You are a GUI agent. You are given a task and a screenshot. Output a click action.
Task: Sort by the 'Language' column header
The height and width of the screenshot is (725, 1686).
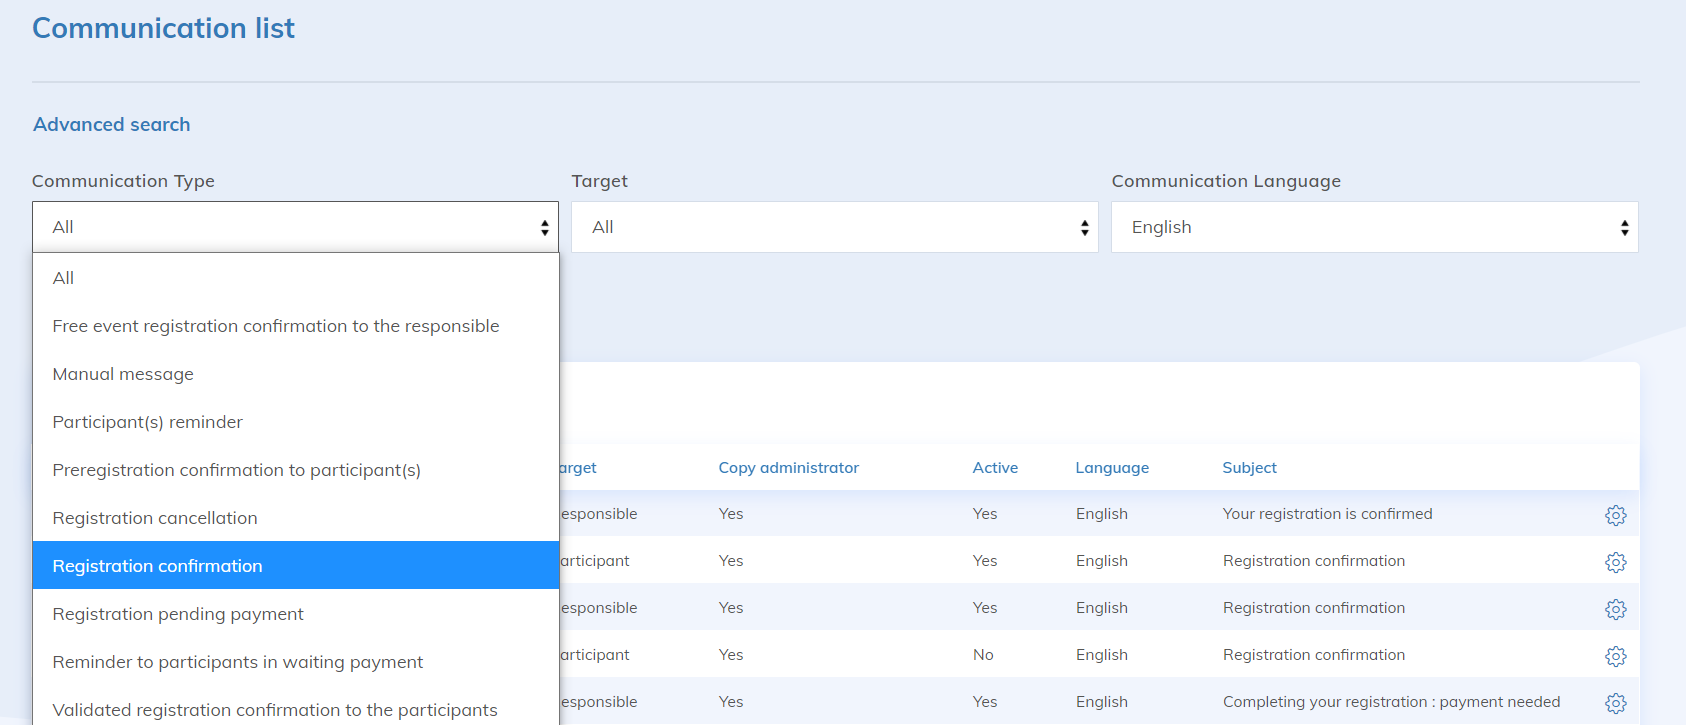point(1112,468)
